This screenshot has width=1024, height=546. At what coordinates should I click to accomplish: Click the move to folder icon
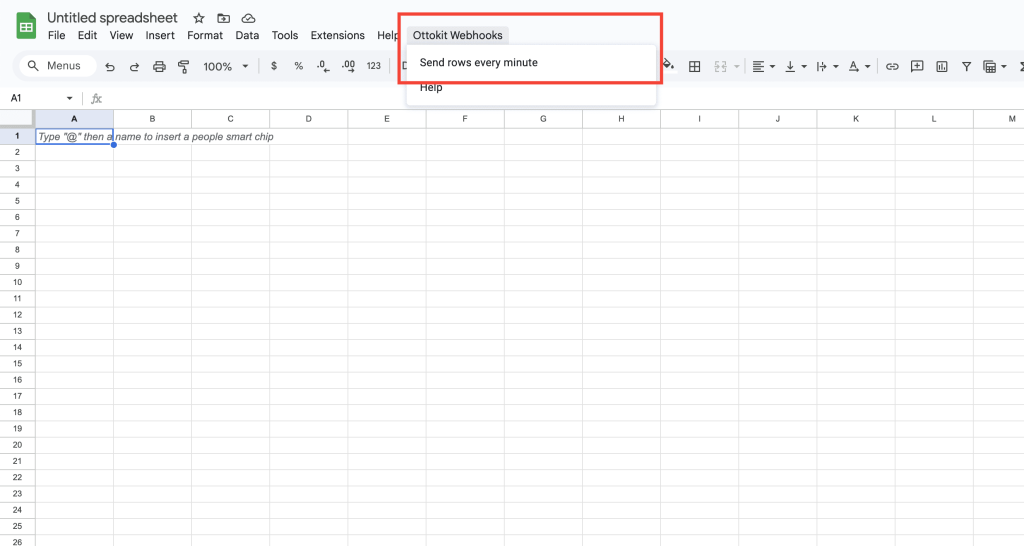tap(223, 18)
